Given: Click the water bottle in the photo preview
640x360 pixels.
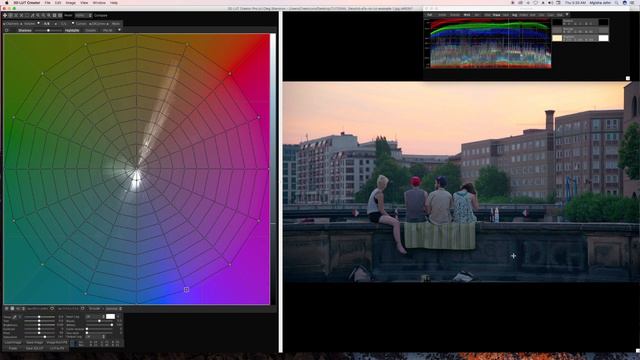Looking at the screenshot, I should tap(496, 215).
